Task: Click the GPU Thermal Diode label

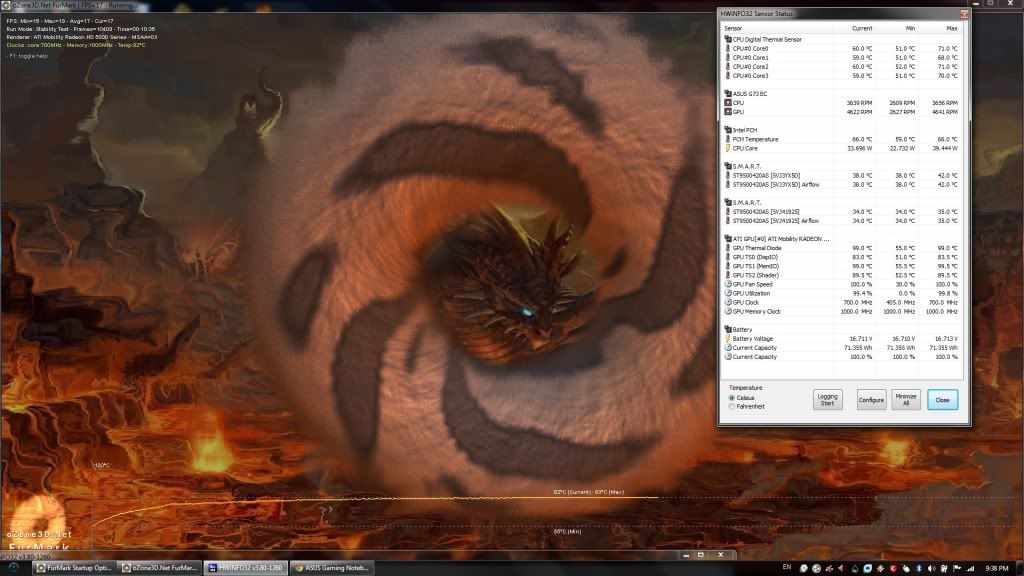Action: click(757, 248)
